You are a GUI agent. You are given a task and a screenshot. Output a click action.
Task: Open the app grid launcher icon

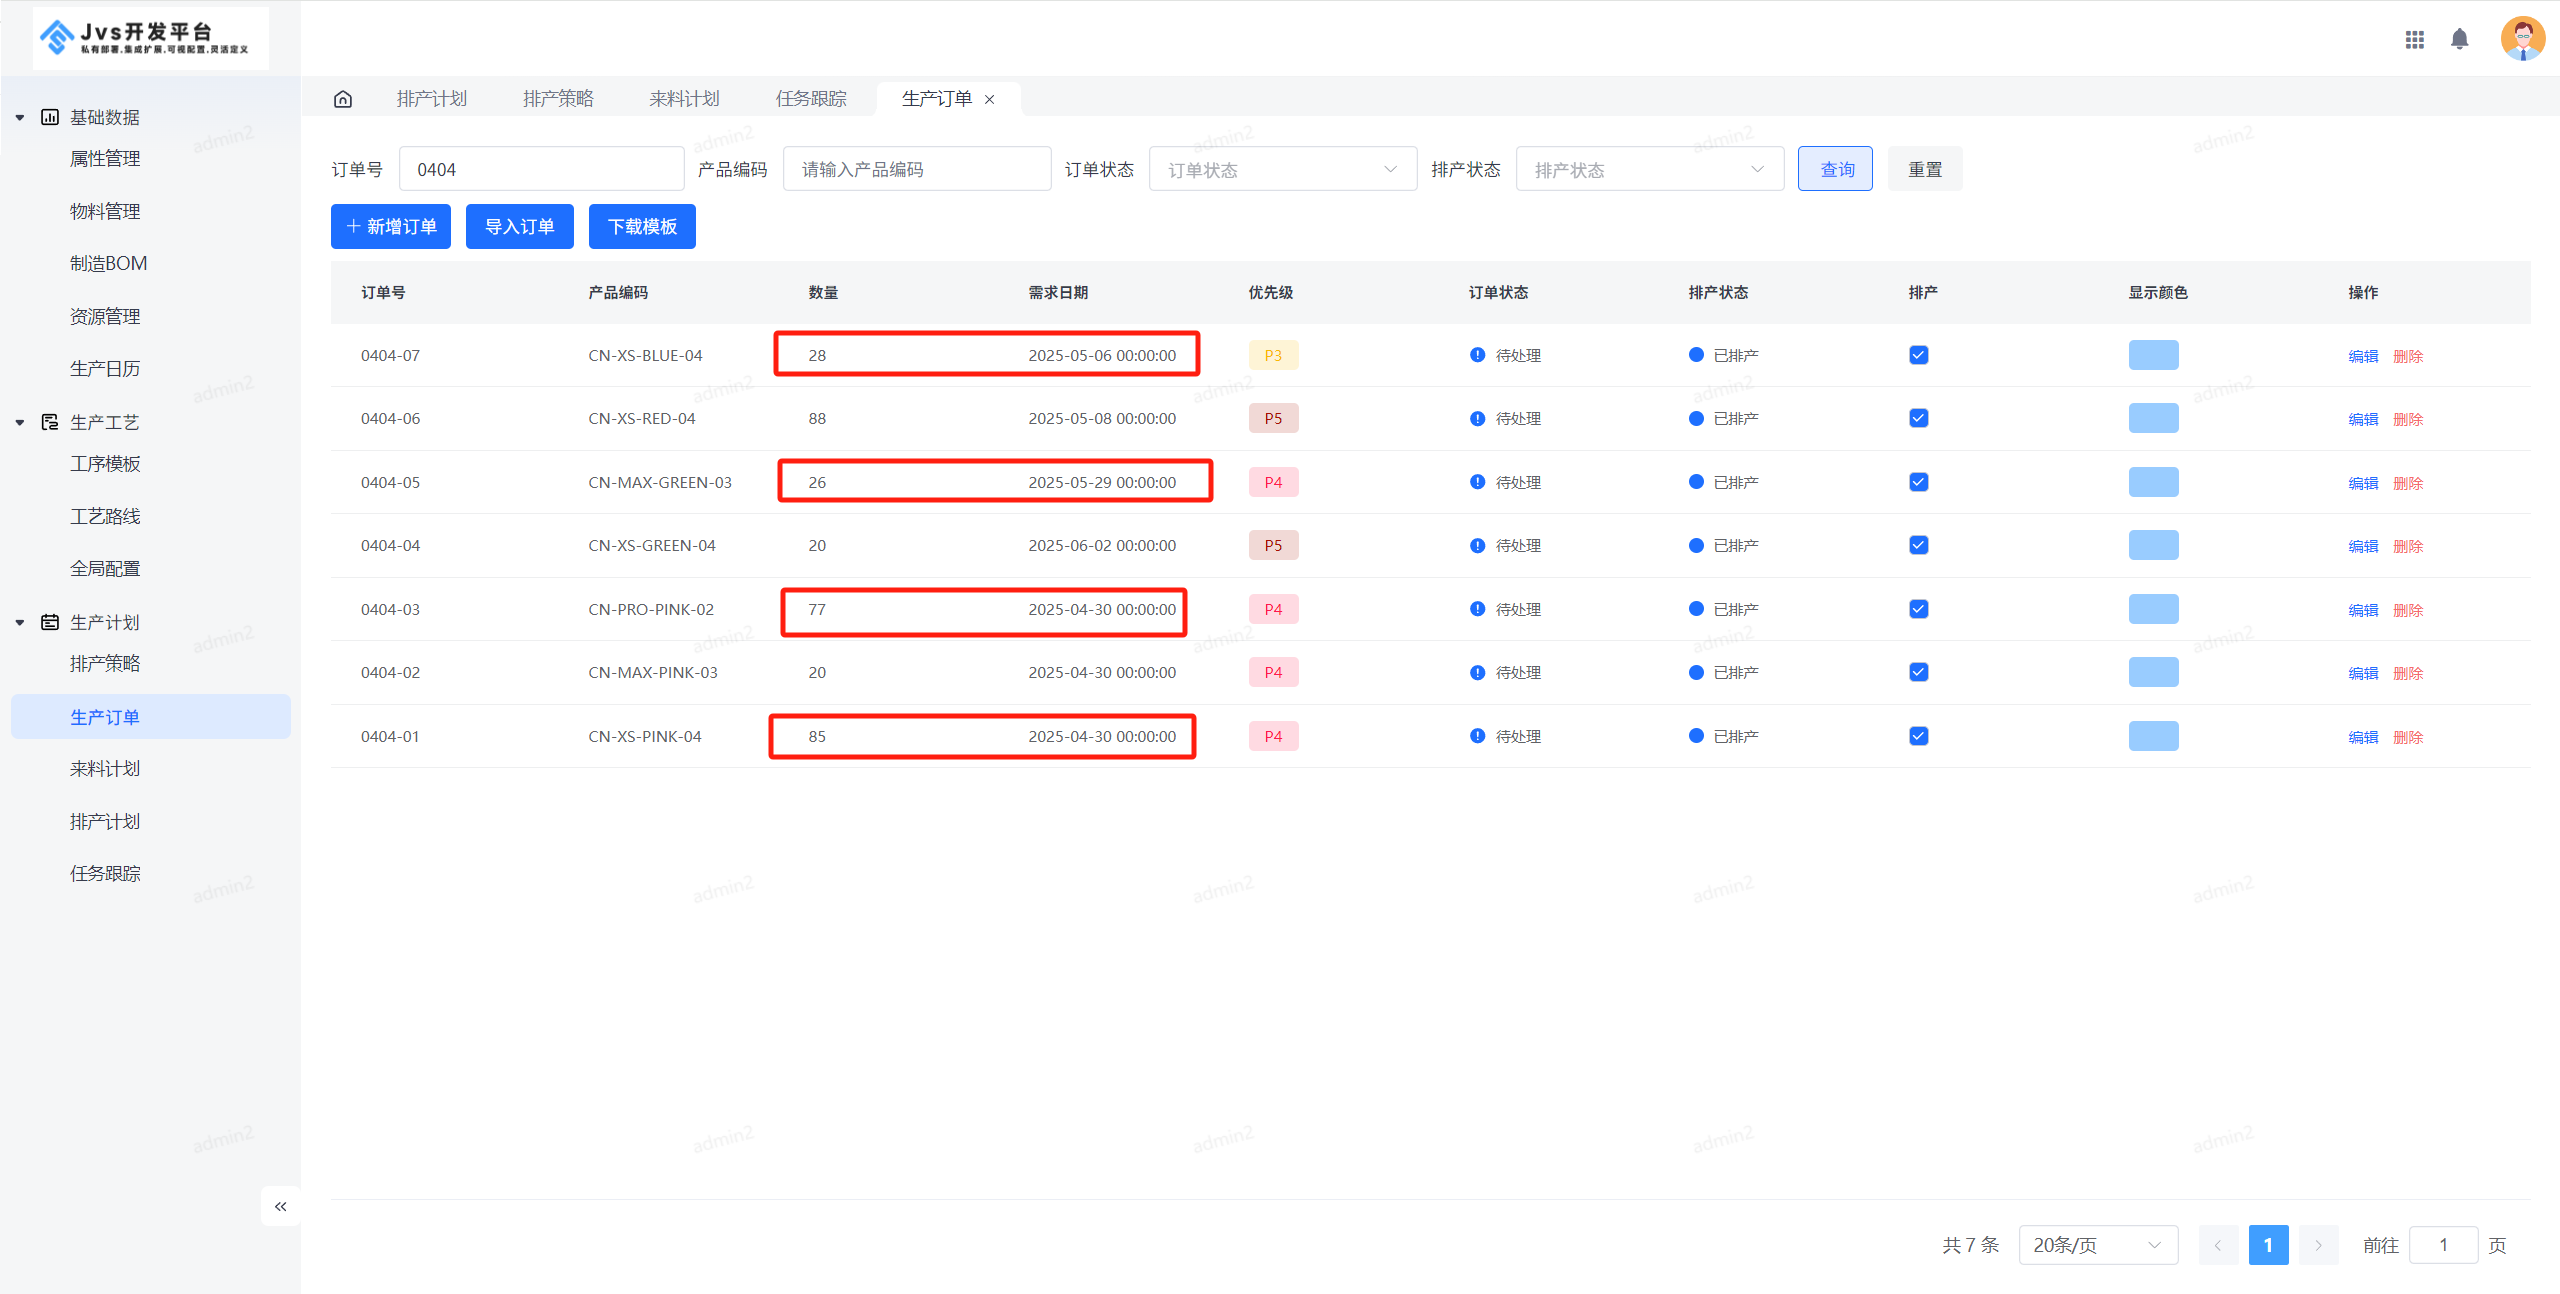(2415, 39)
